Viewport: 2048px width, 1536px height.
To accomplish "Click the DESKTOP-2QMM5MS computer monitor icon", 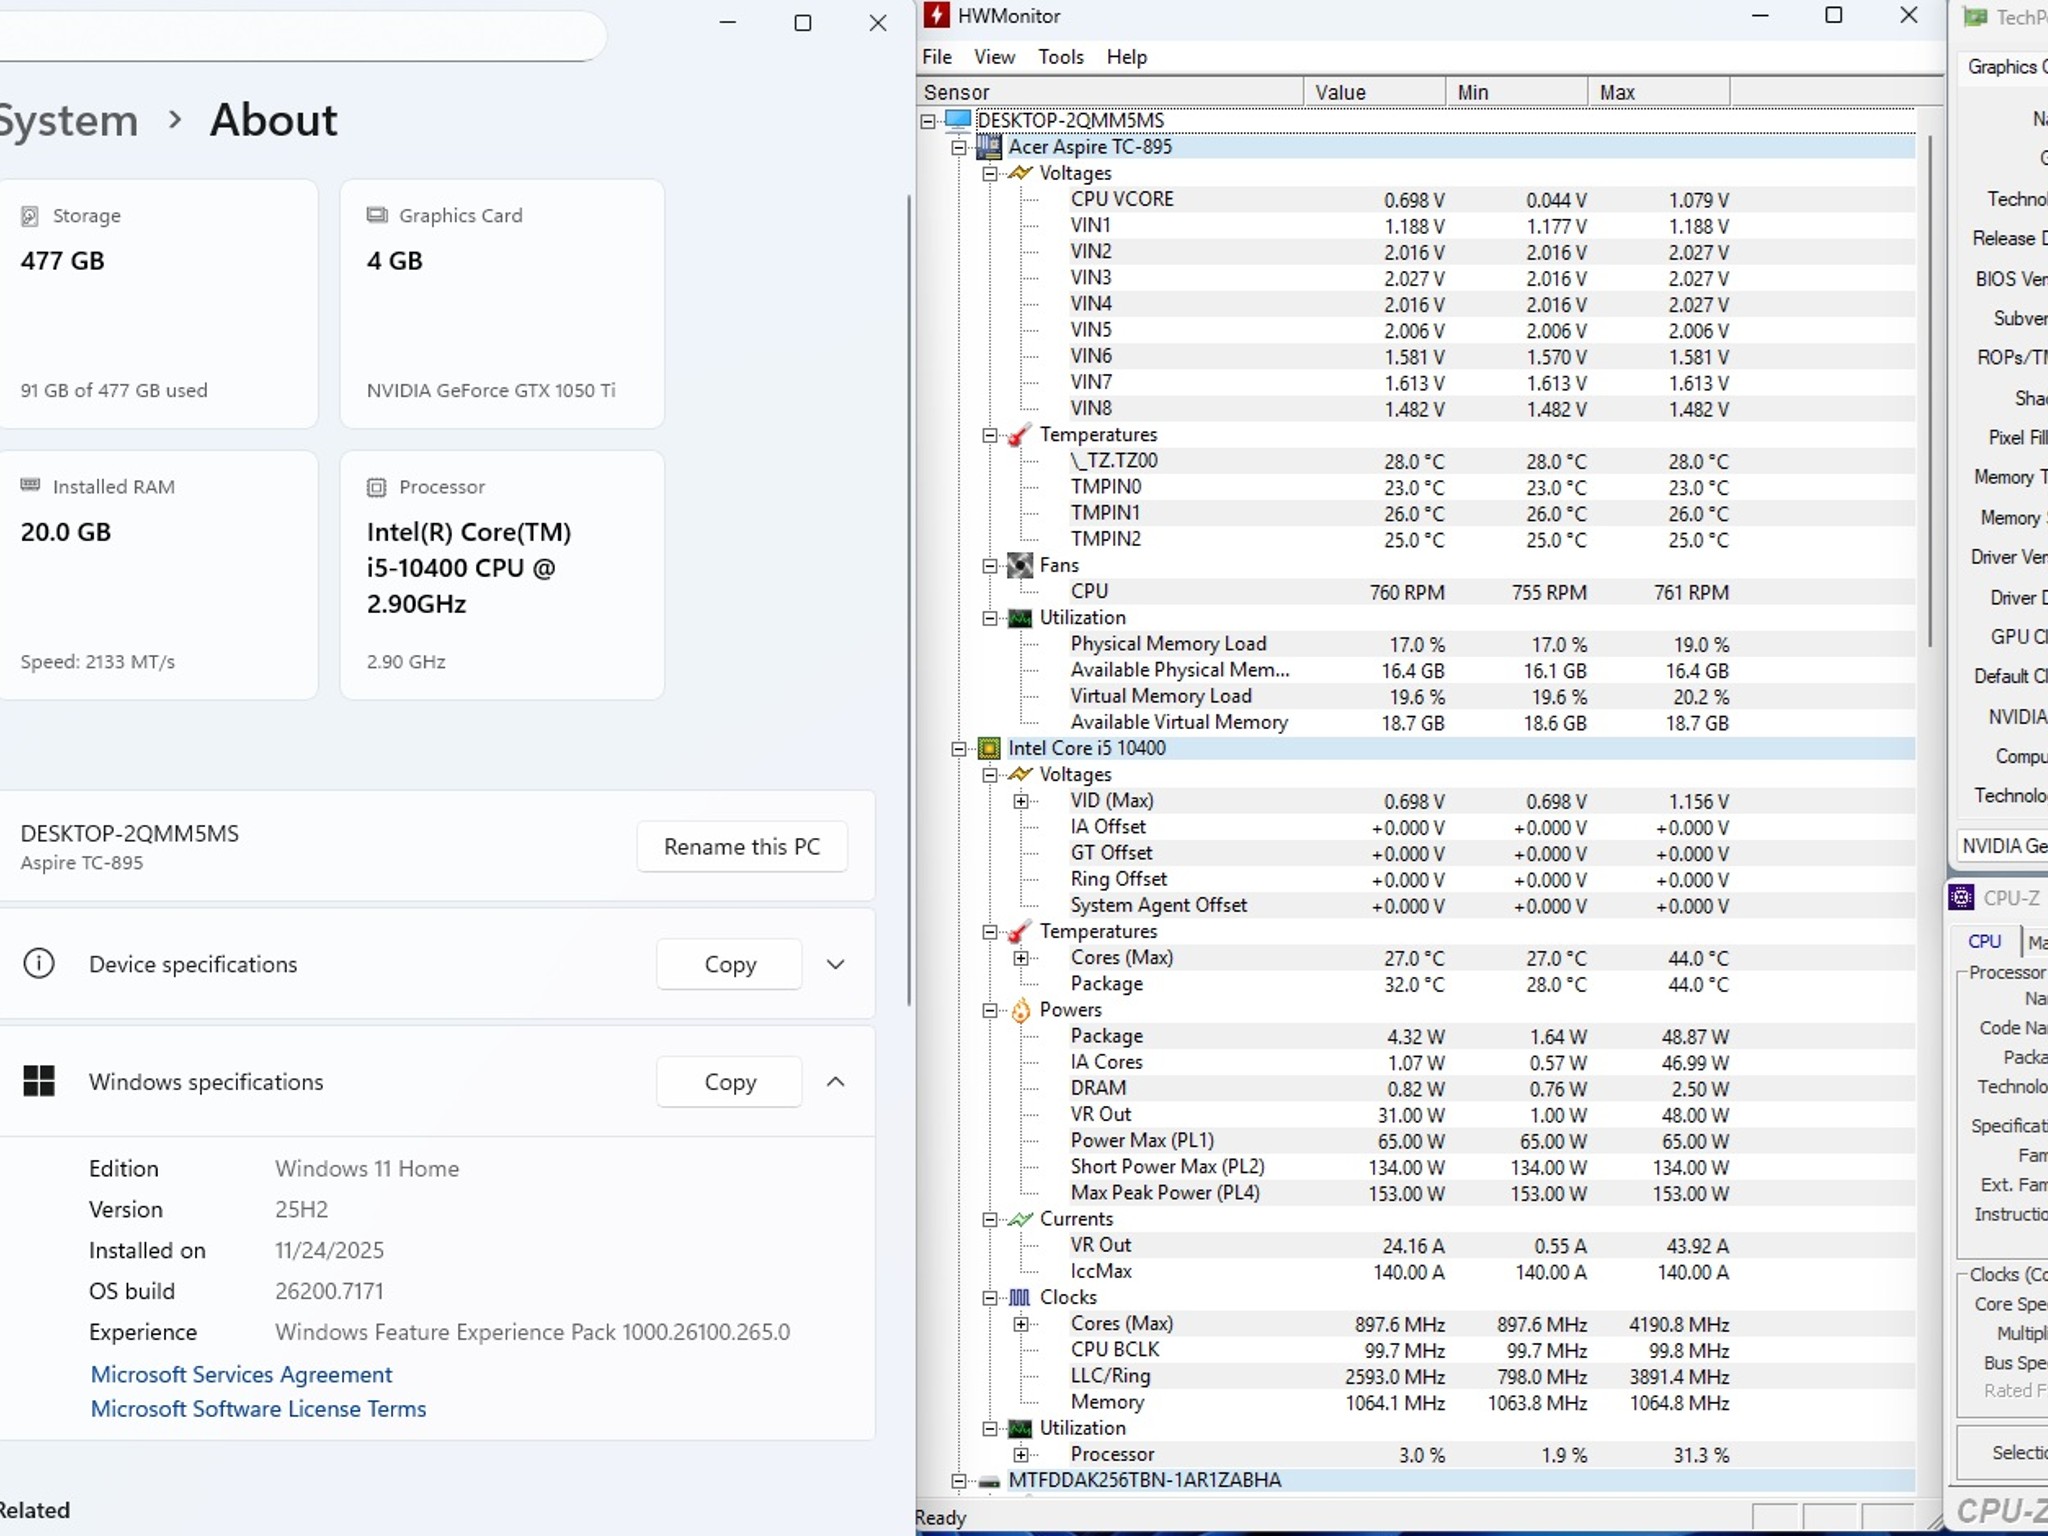I will coord(957,121).
